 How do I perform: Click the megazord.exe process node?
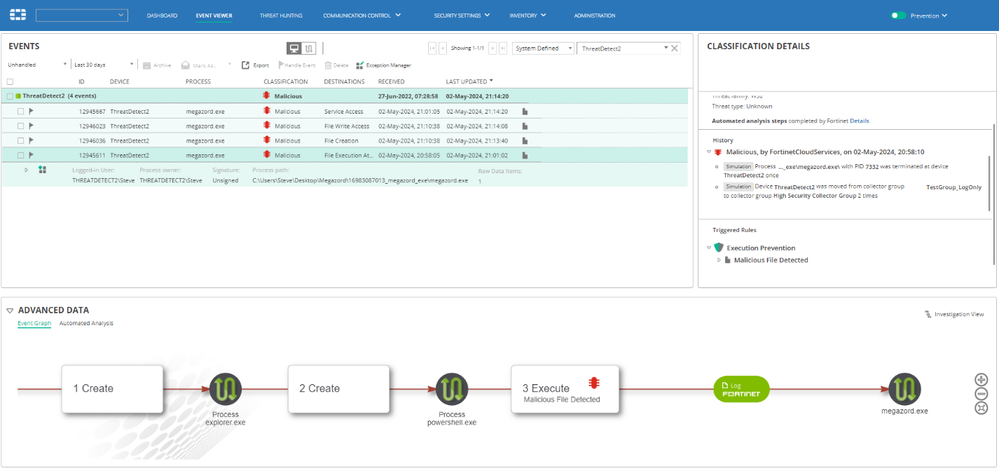(x=905, y=389)
